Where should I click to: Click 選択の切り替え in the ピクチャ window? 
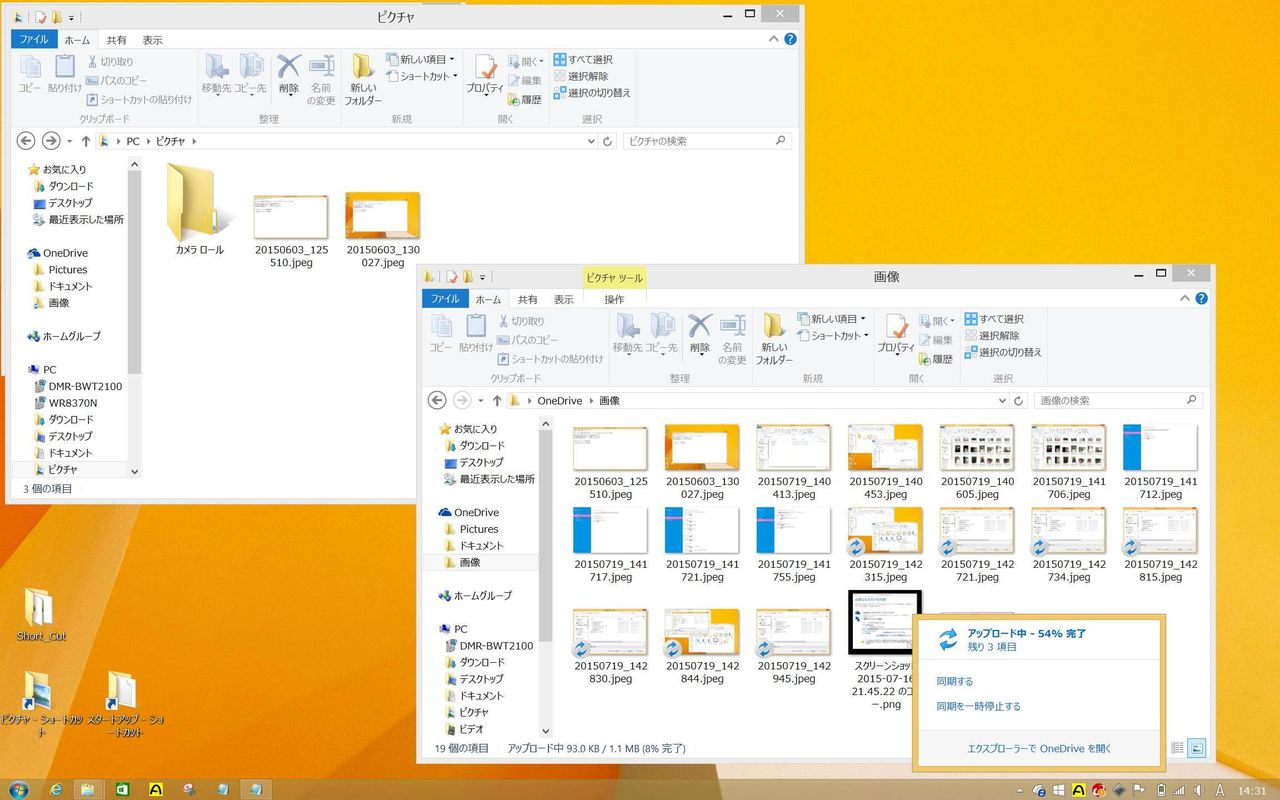tap(592, 93)
